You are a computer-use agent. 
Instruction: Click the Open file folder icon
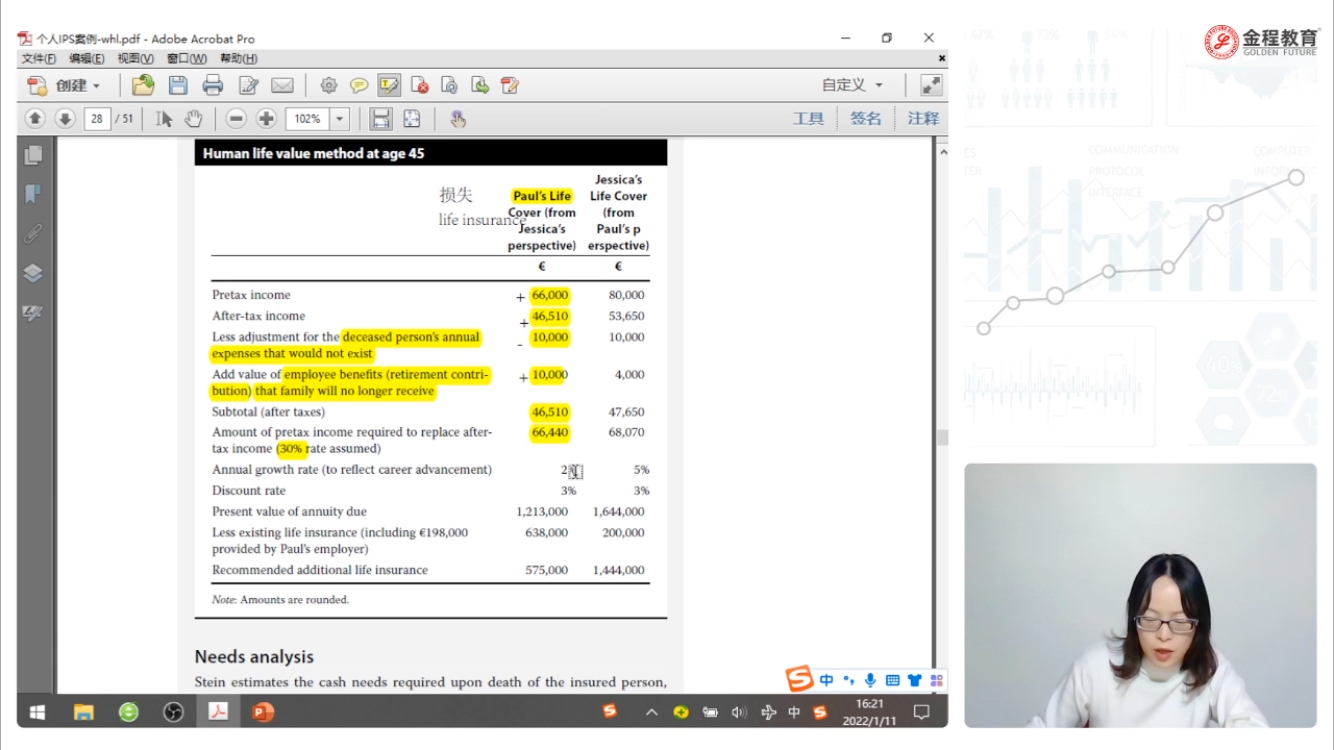coord(143,85)
